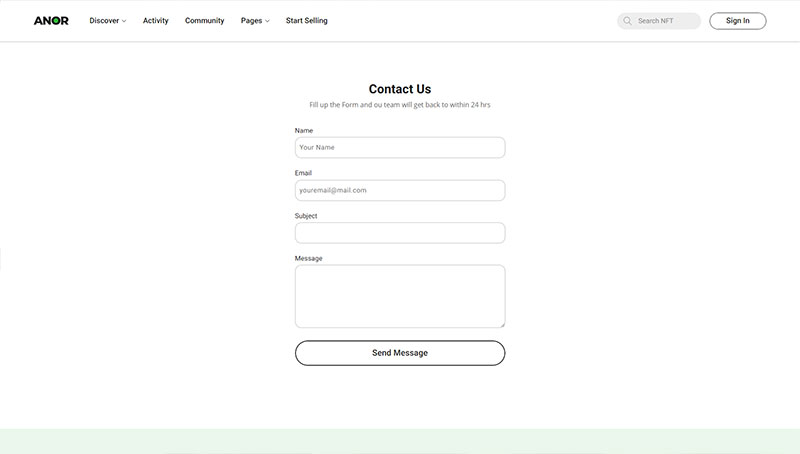Click the Message textarea resize handle
800x454 pixels.
pyautogui.click(x=502, y=324)
